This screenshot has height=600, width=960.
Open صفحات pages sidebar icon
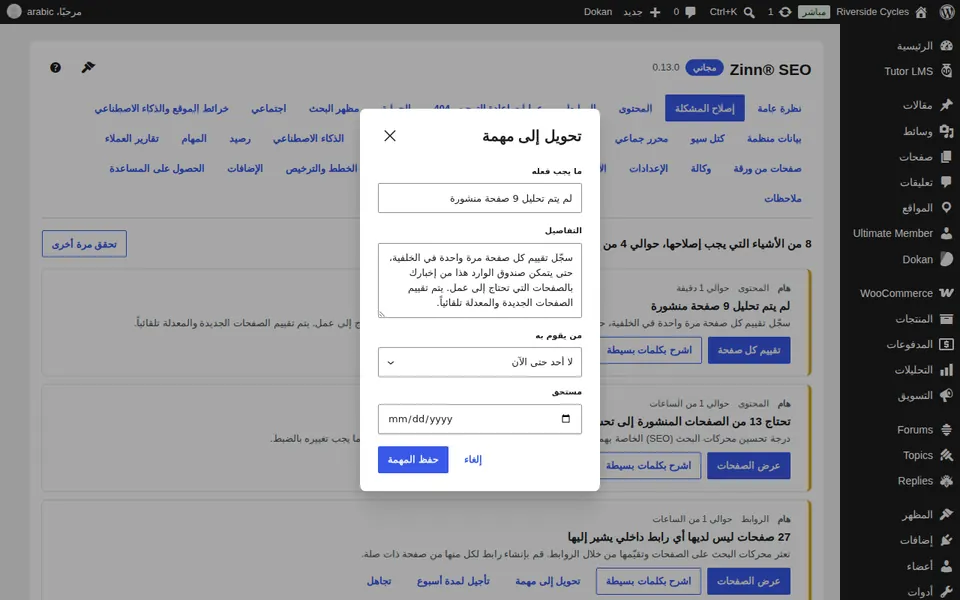pyautogui.click(x=947, y=157)
